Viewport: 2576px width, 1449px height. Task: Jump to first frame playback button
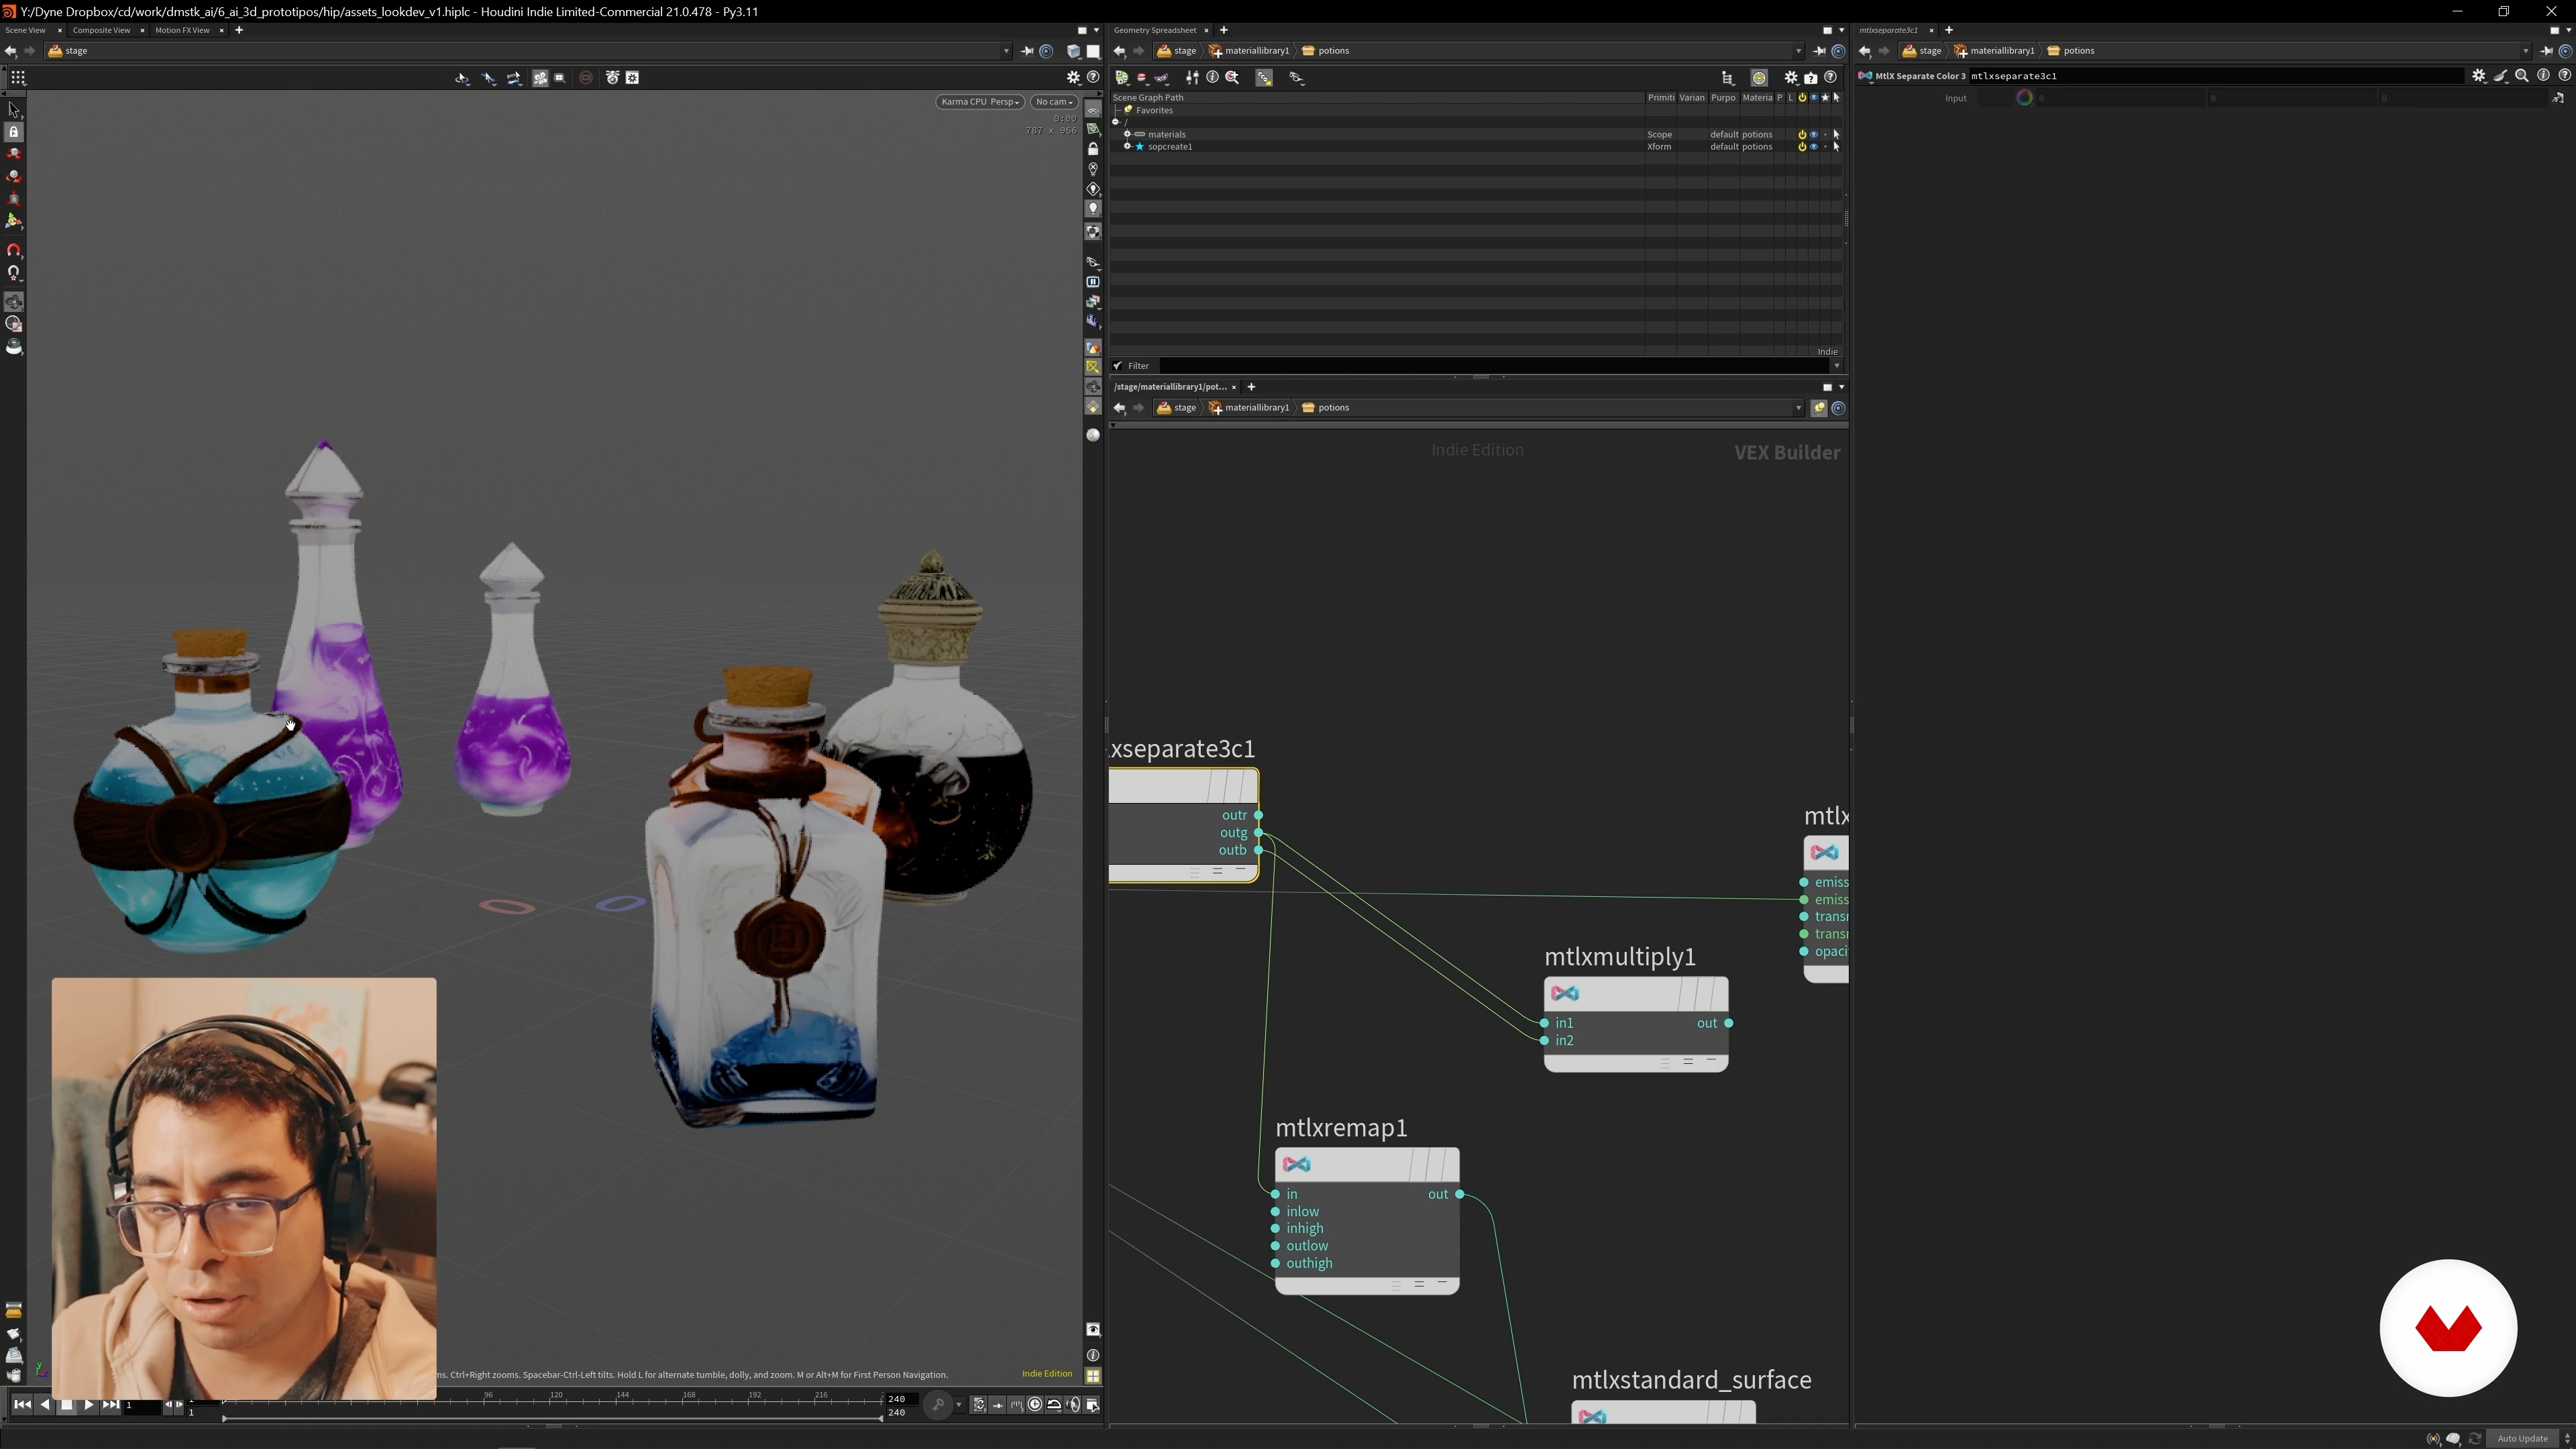tap(22, 1405)
